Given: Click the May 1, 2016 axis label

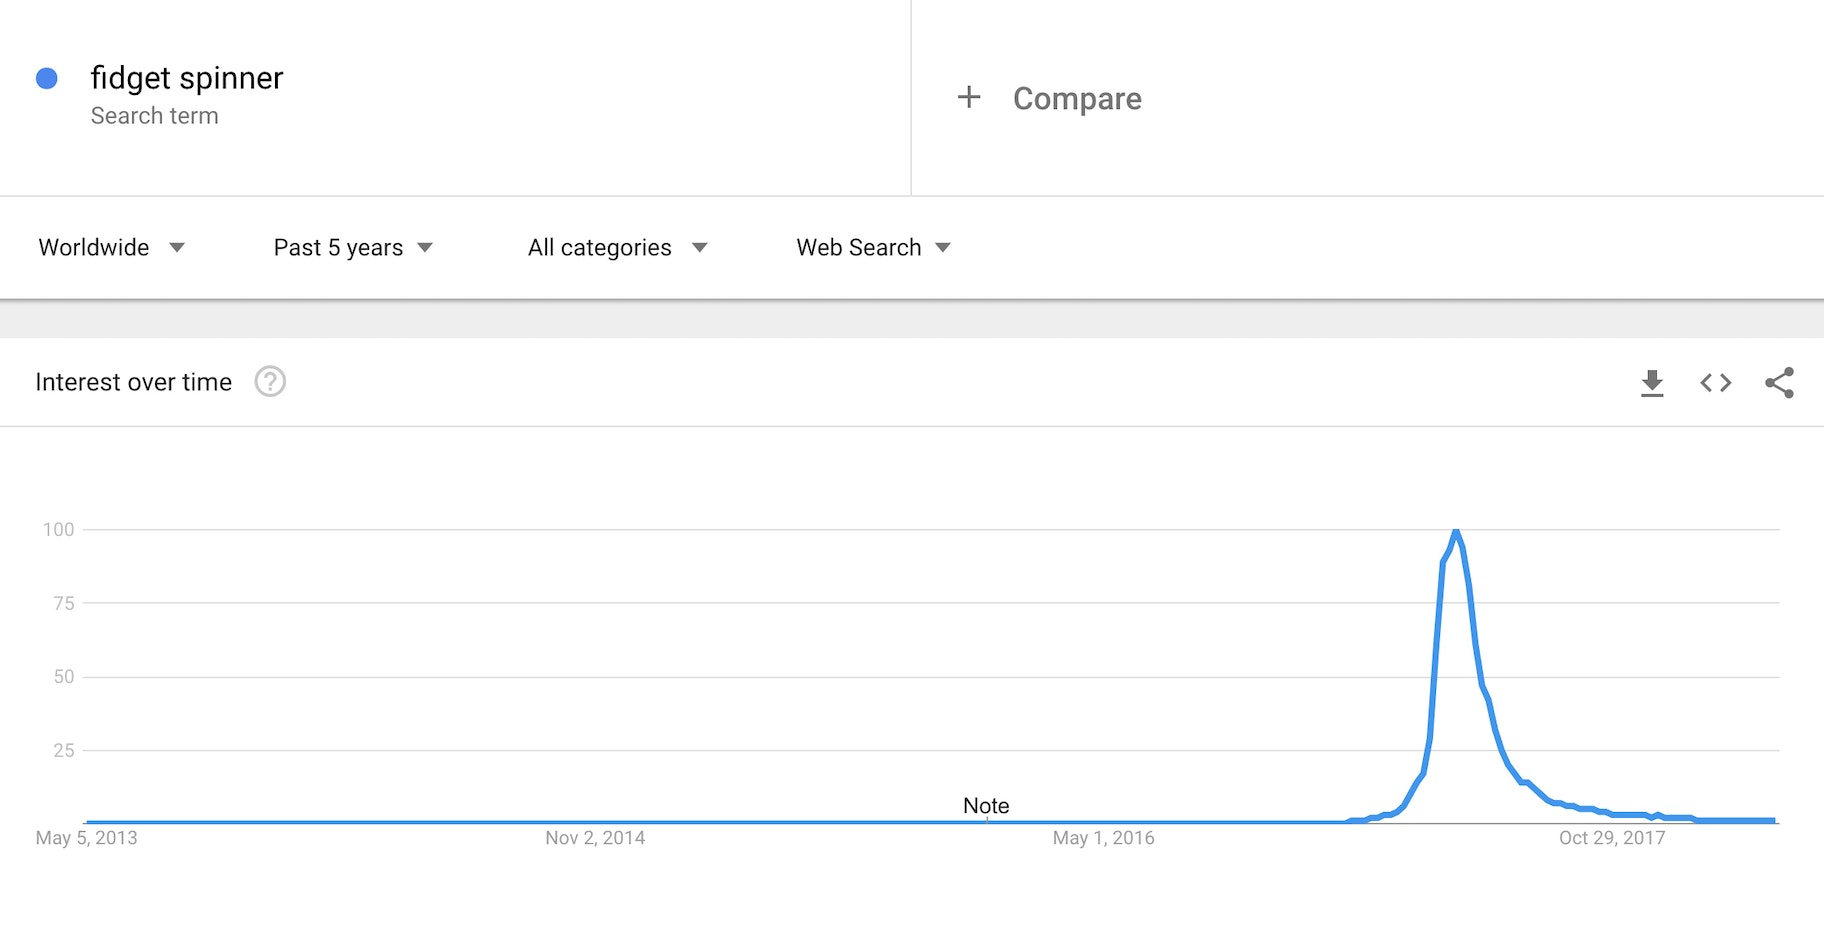Looking at the screenshot, I should (x=1103, y=838).
